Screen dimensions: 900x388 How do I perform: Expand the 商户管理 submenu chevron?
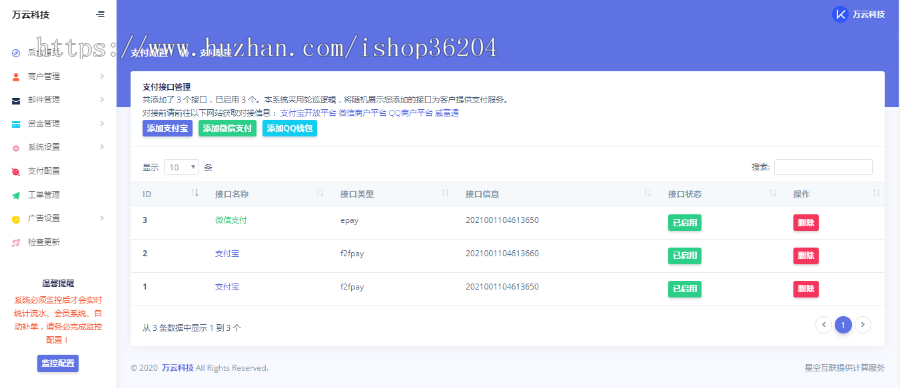pyautogui.click(x=102, y=76)
